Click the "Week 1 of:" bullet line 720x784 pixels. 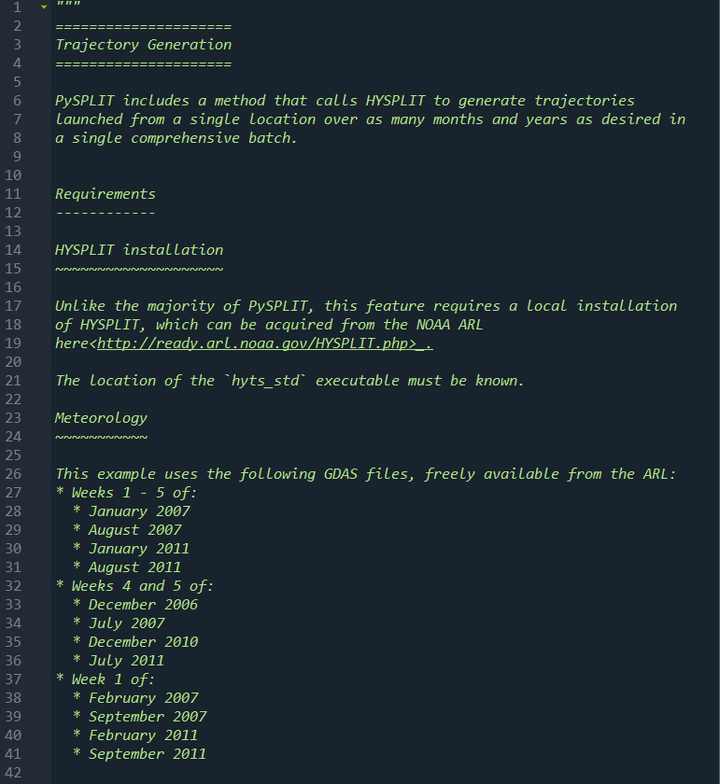(x=112, y=680)
